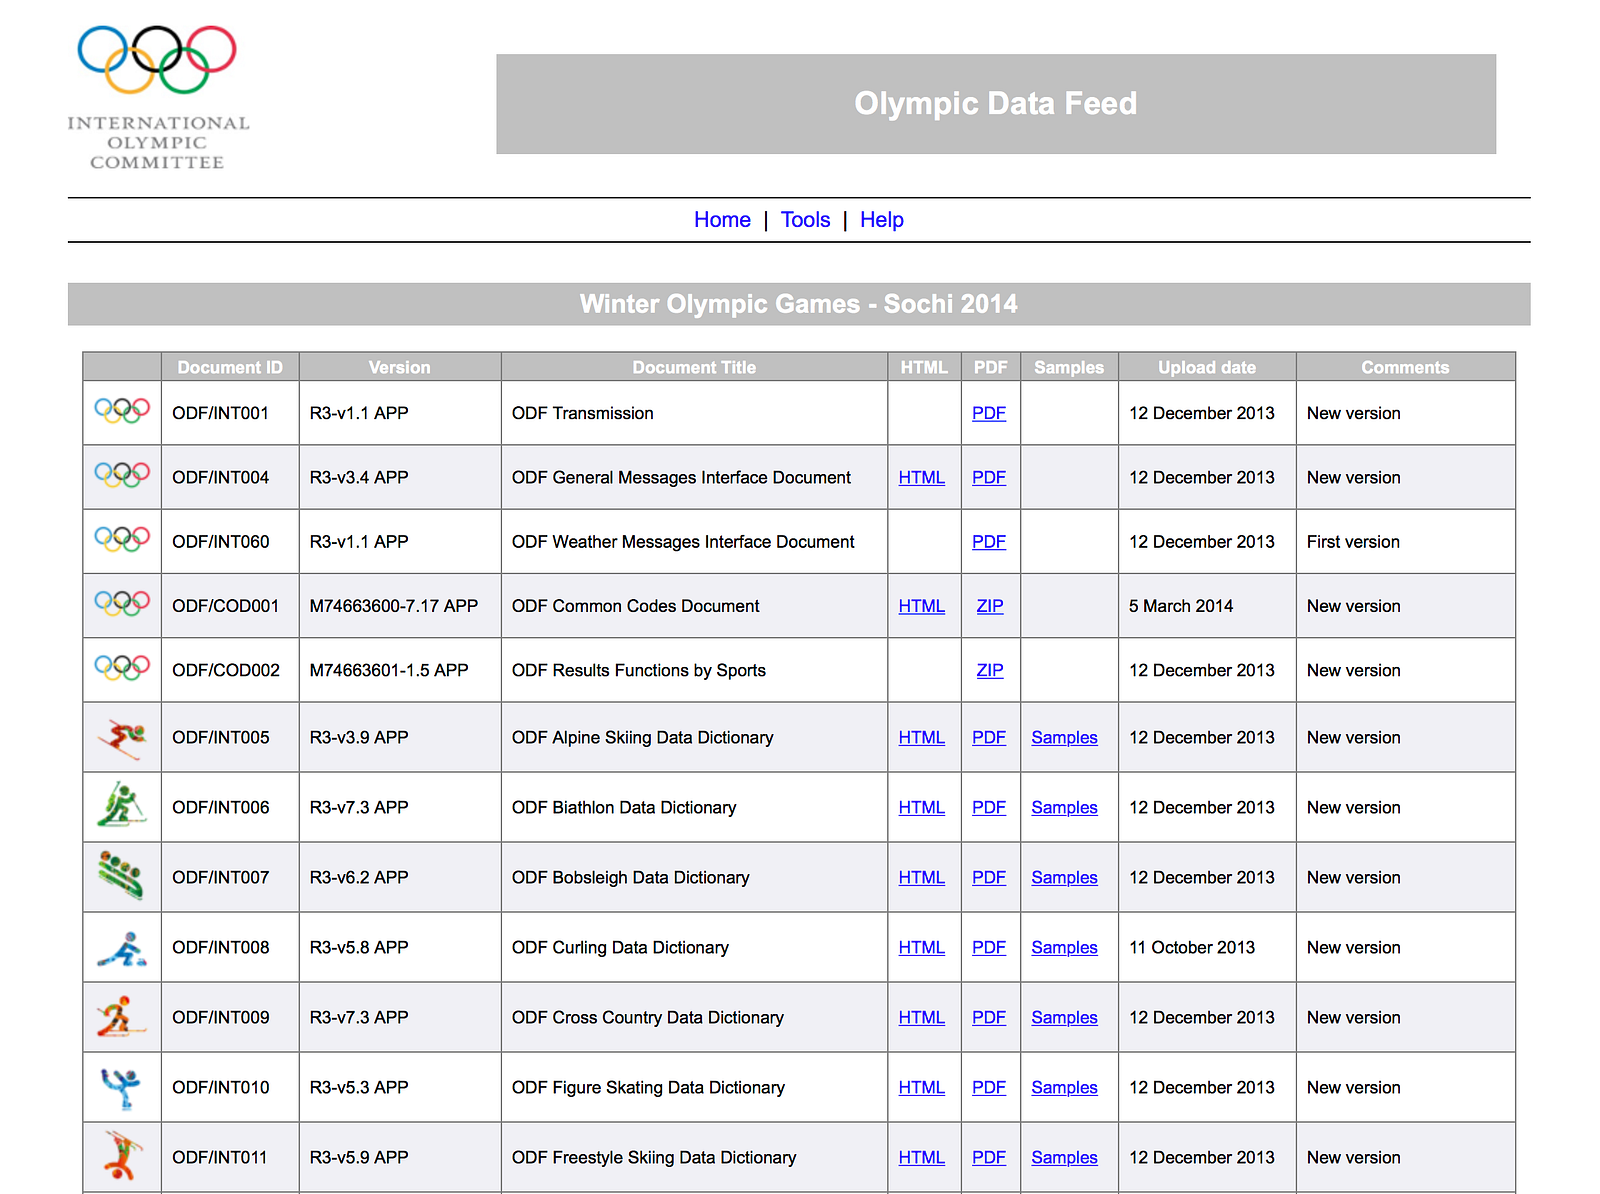This screenshot has height=1194, width=1600.
Task: Download ZIP for ODF Common Codes Document
Action: pyautogui.click(x=990, y=606)
